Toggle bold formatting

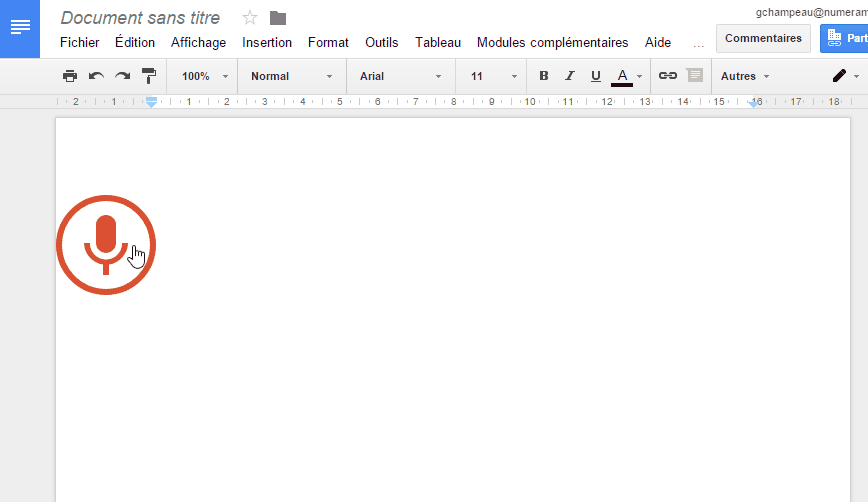click(544, 76)
